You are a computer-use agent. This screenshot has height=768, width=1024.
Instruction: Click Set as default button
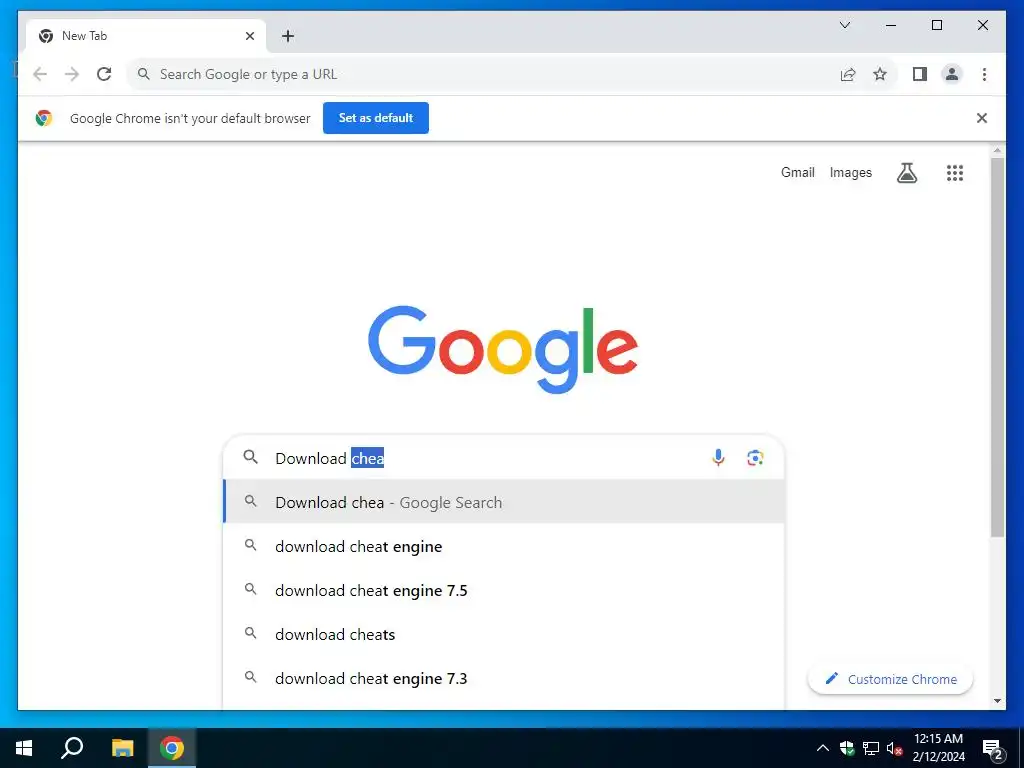(x=376, y=118)
